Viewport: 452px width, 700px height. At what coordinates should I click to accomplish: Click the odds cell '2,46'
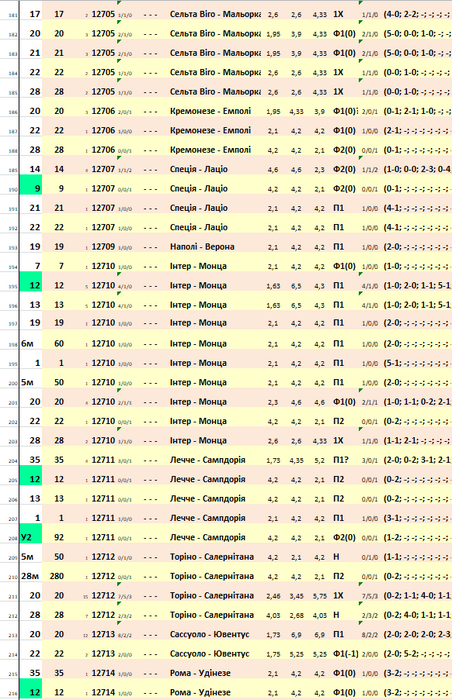pyautogui.click(x=273, y=596)
